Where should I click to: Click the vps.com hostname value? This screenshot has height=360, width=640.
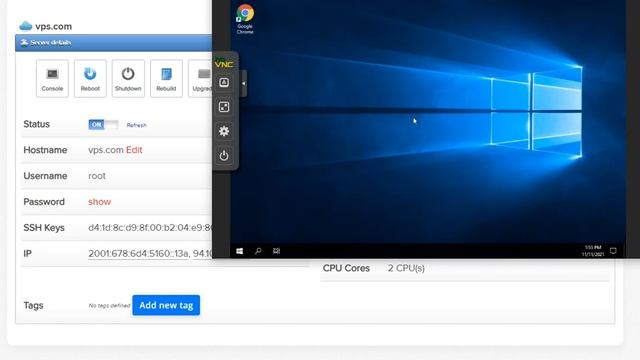point(106,150)
